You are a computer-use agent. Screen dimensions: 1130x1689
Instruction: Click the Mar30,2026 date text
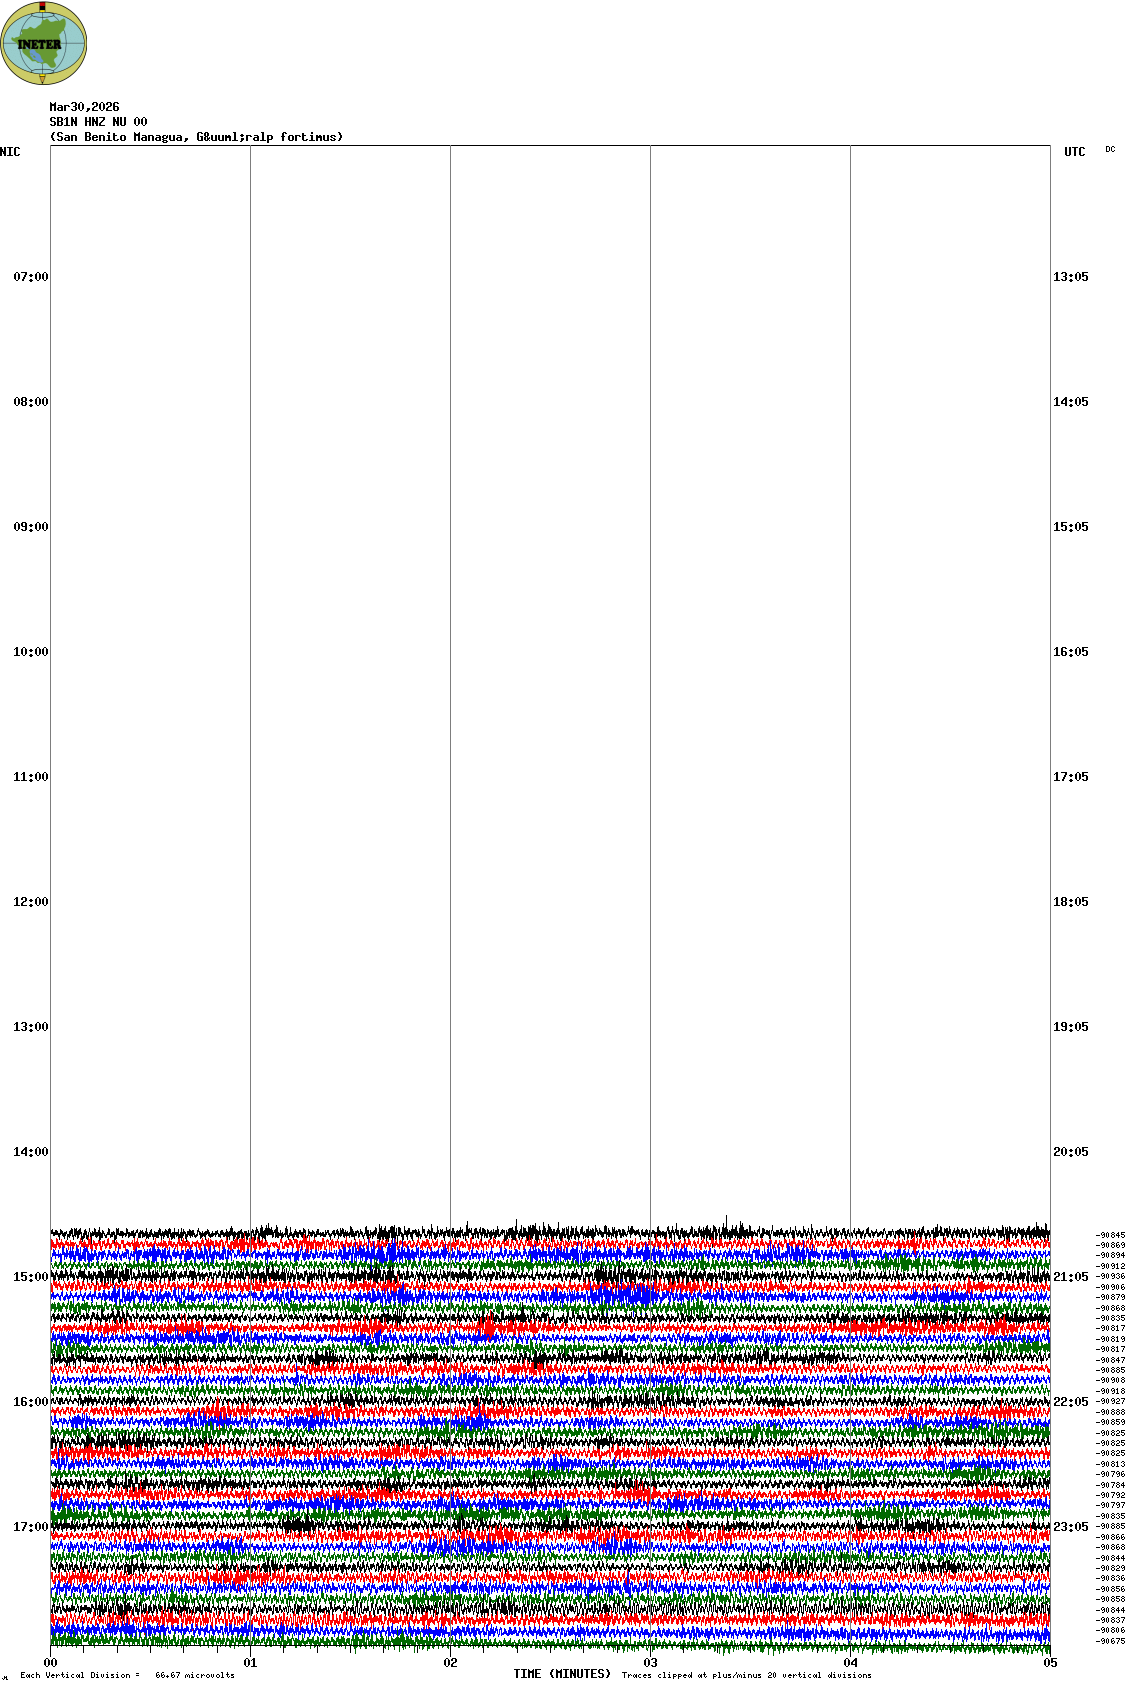click(84, 107)
